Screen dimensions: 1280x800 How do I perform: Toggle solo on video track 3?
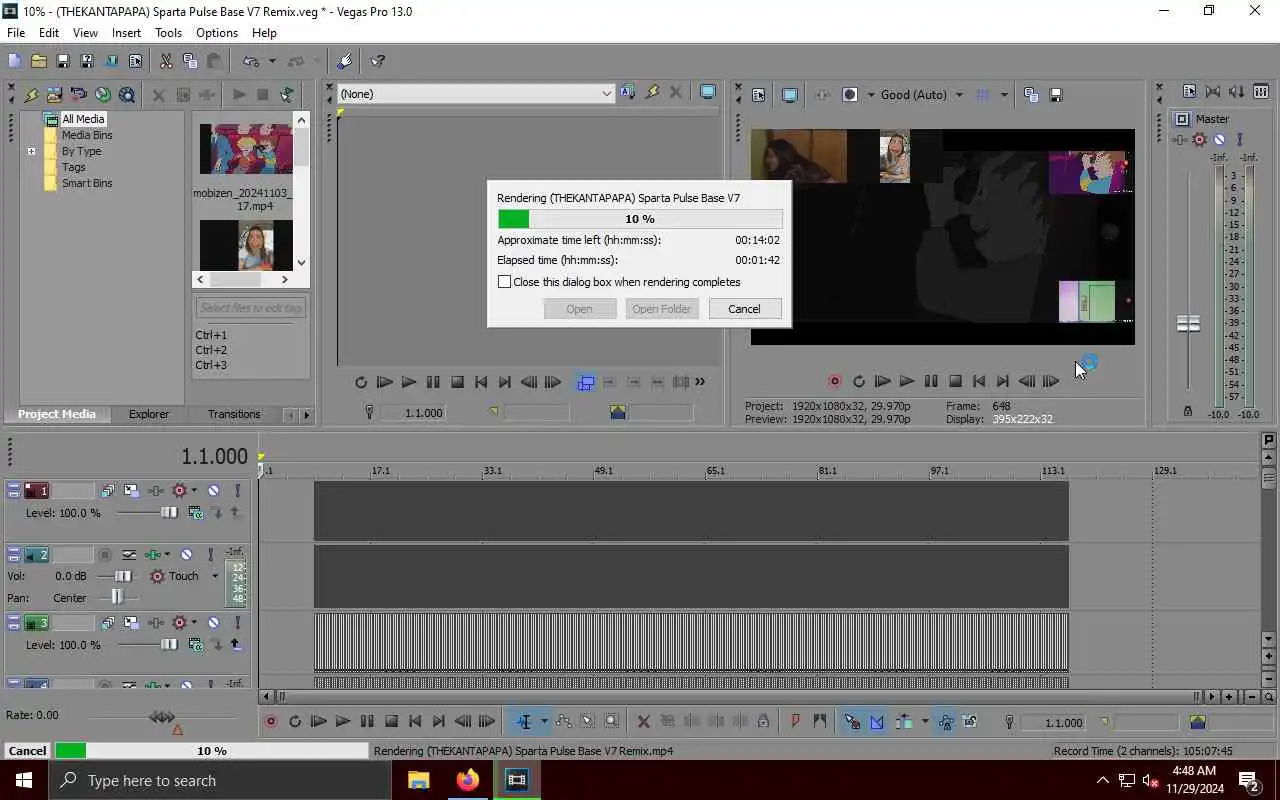point(237,623)
